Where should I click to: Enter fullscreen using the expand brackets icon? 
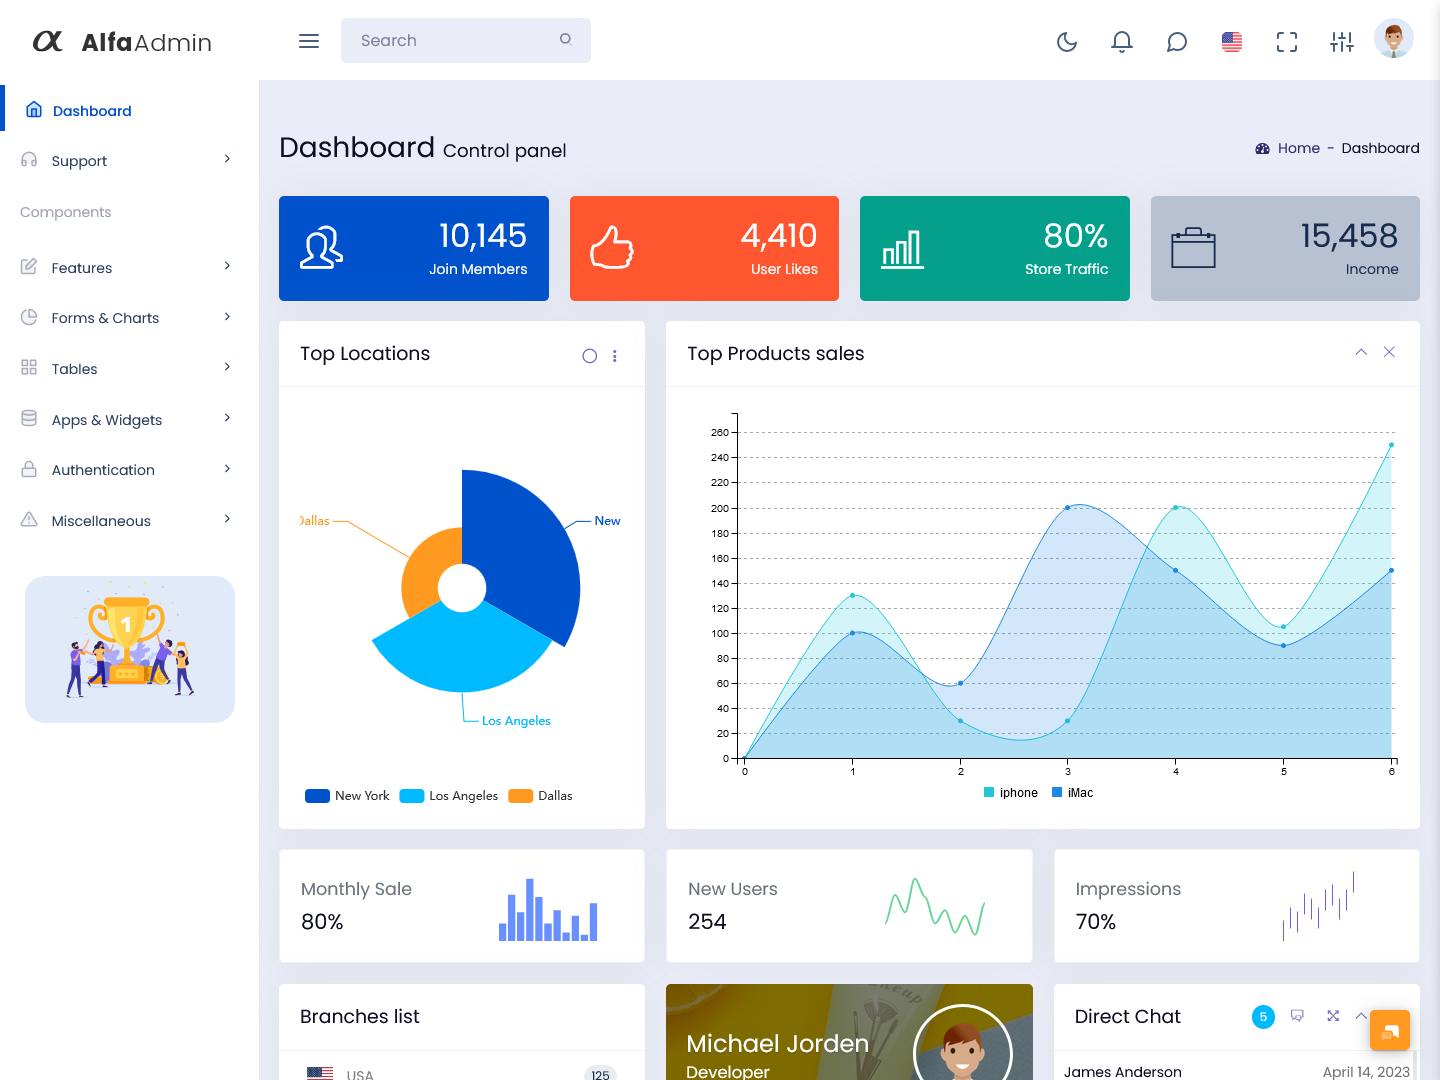pyautogui.click(x=1286, y=42)
